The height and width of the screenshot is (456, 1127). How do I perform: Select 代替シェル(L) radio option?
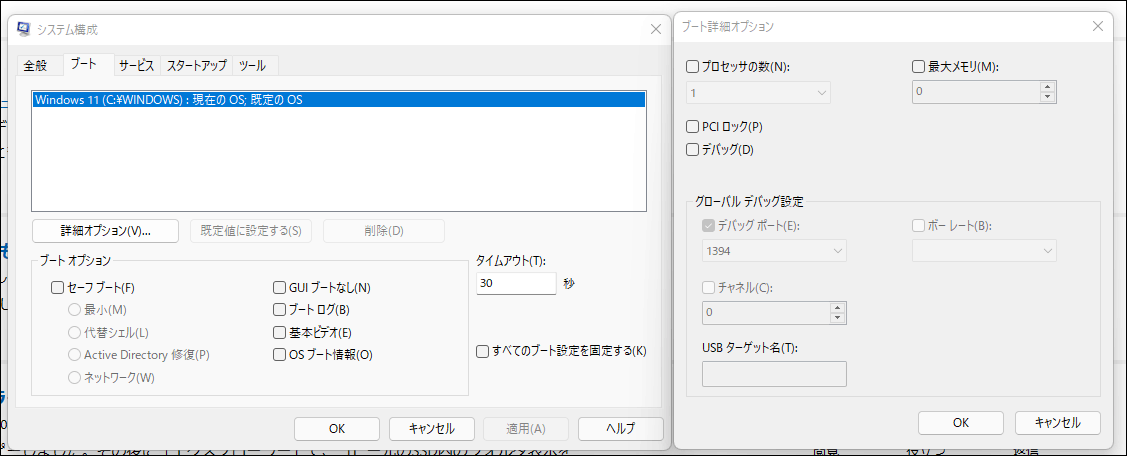[x=74, y=333]
